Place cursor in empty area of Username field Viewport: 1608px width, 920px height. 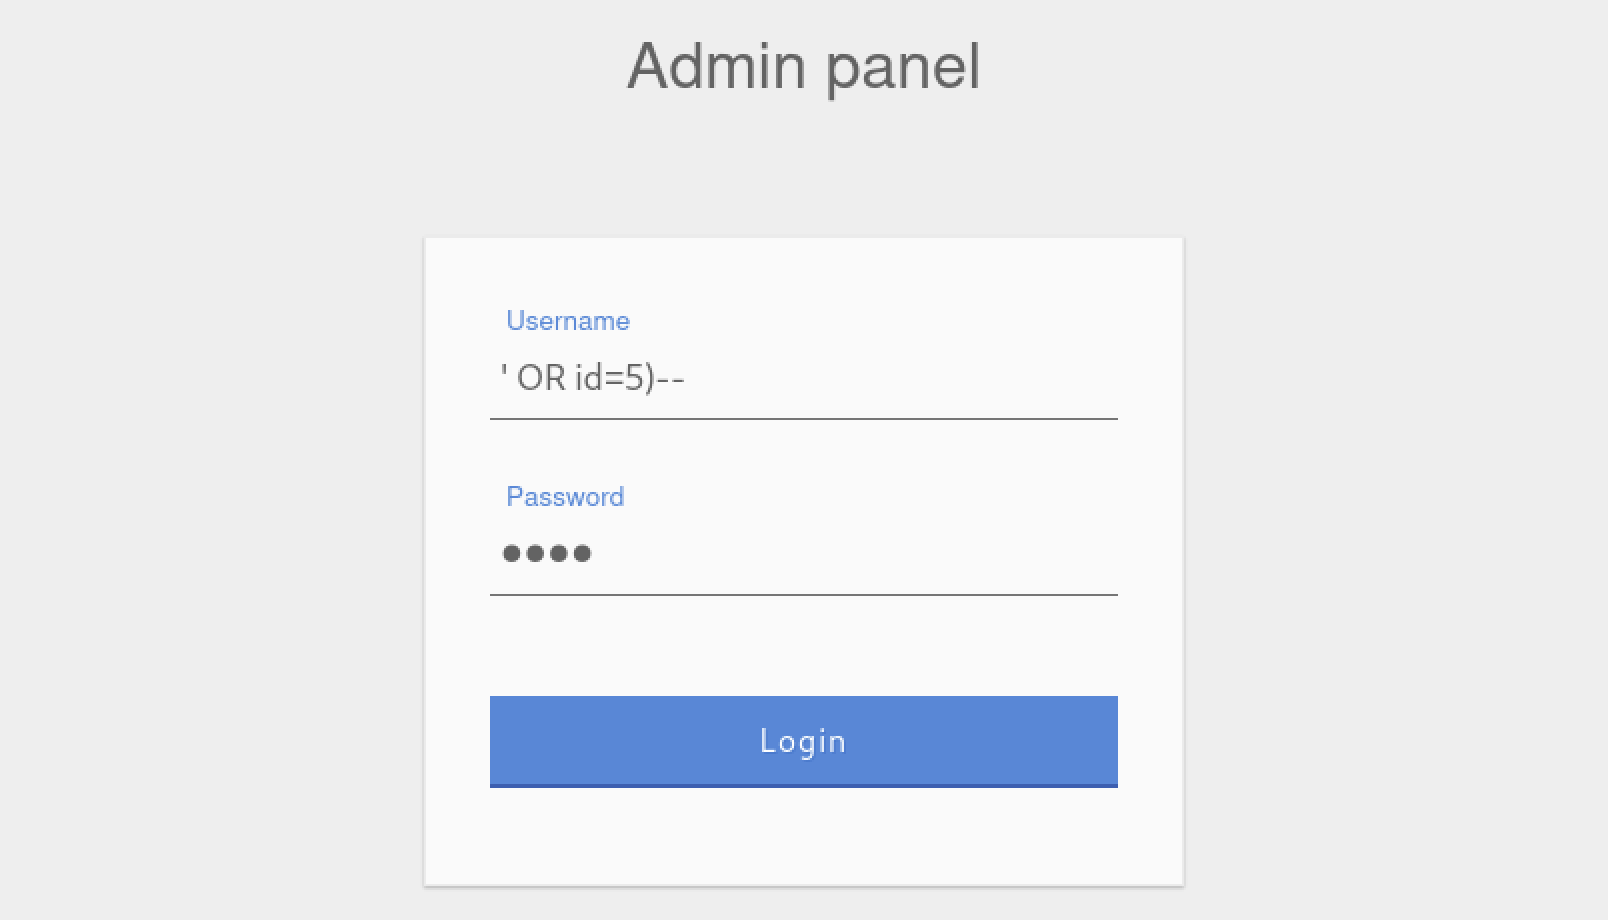pyautogui.click(x=900, y=379)
